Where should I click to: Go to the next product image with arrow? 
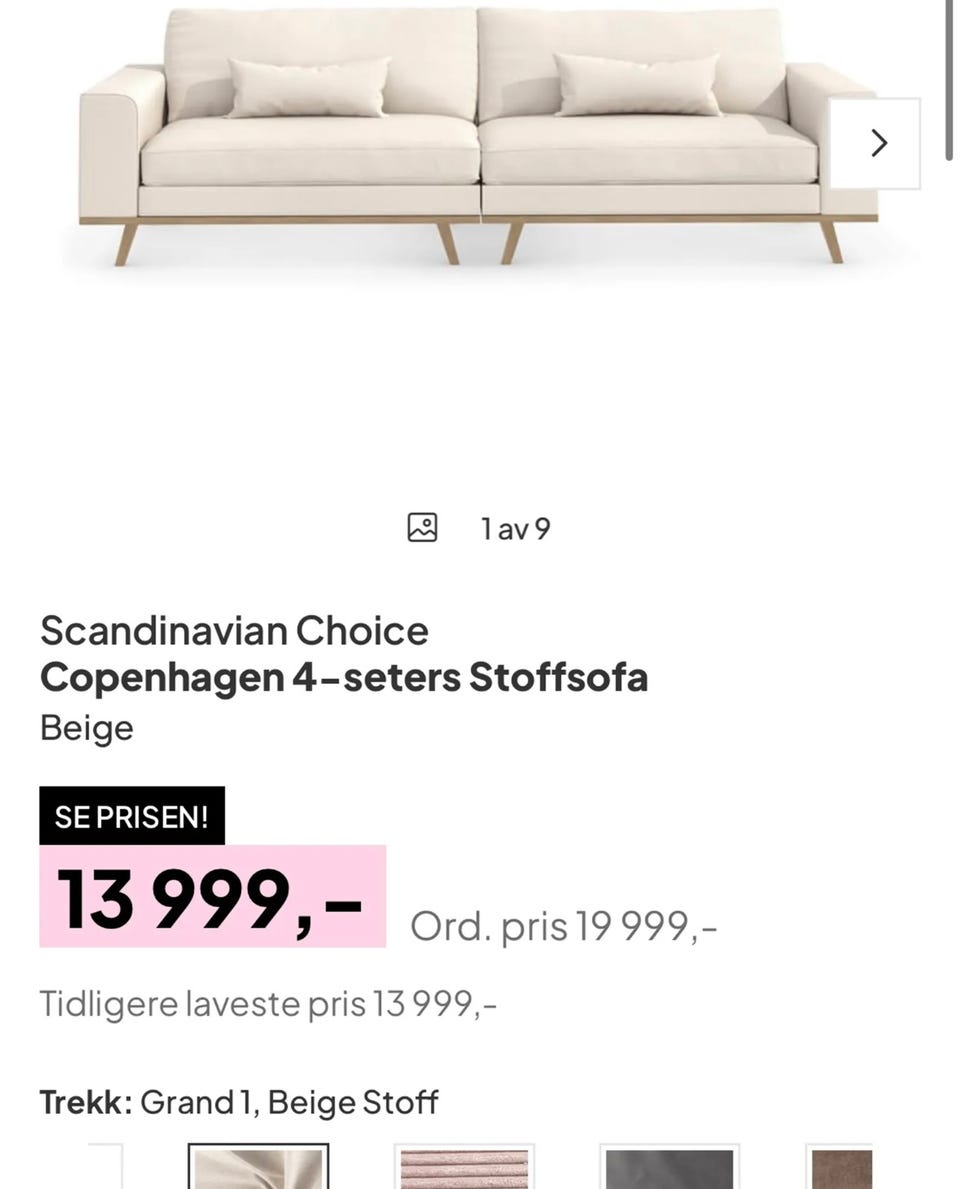(x=874, y=143)
